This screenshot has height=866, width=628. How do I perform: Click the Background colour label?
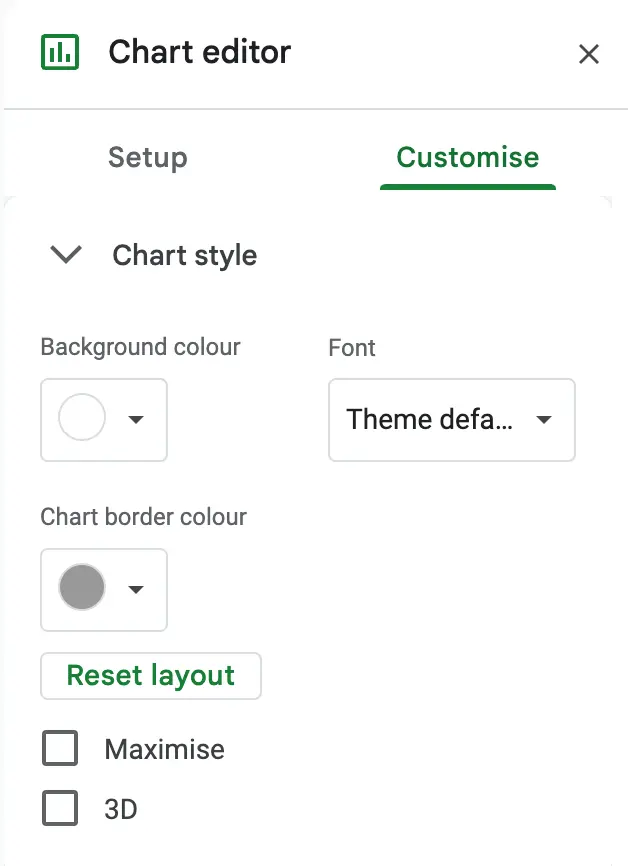tap(139, 347)
